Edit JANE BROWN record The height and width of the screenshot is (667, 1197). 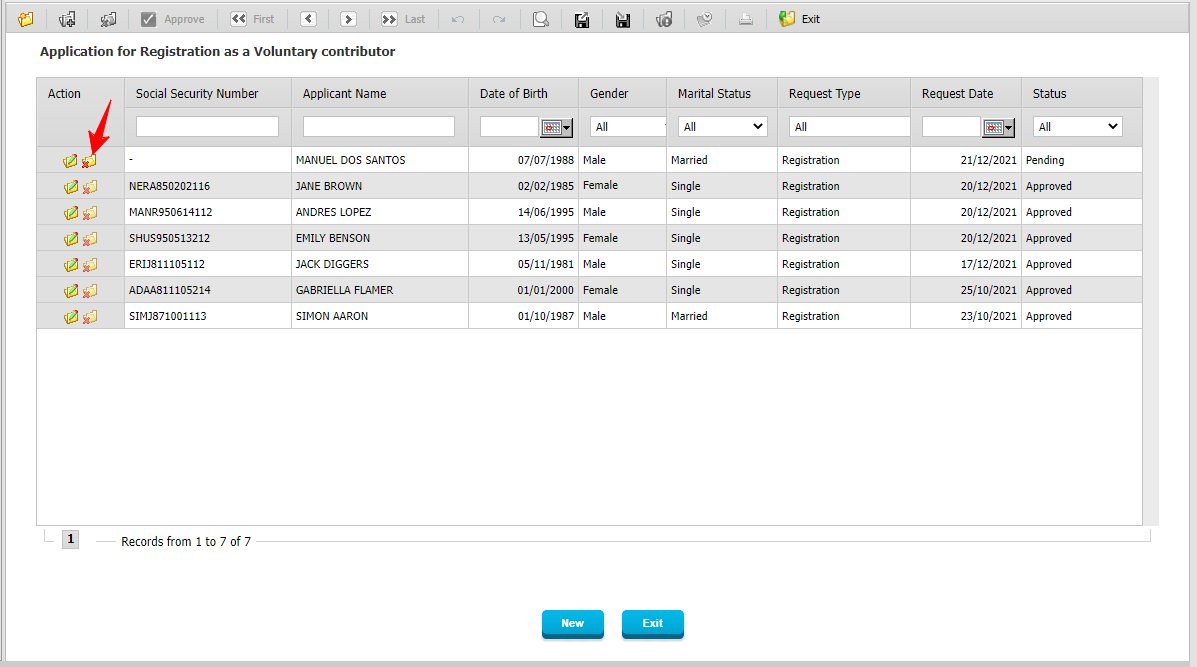pyautogui.click(x=70, y=187)
